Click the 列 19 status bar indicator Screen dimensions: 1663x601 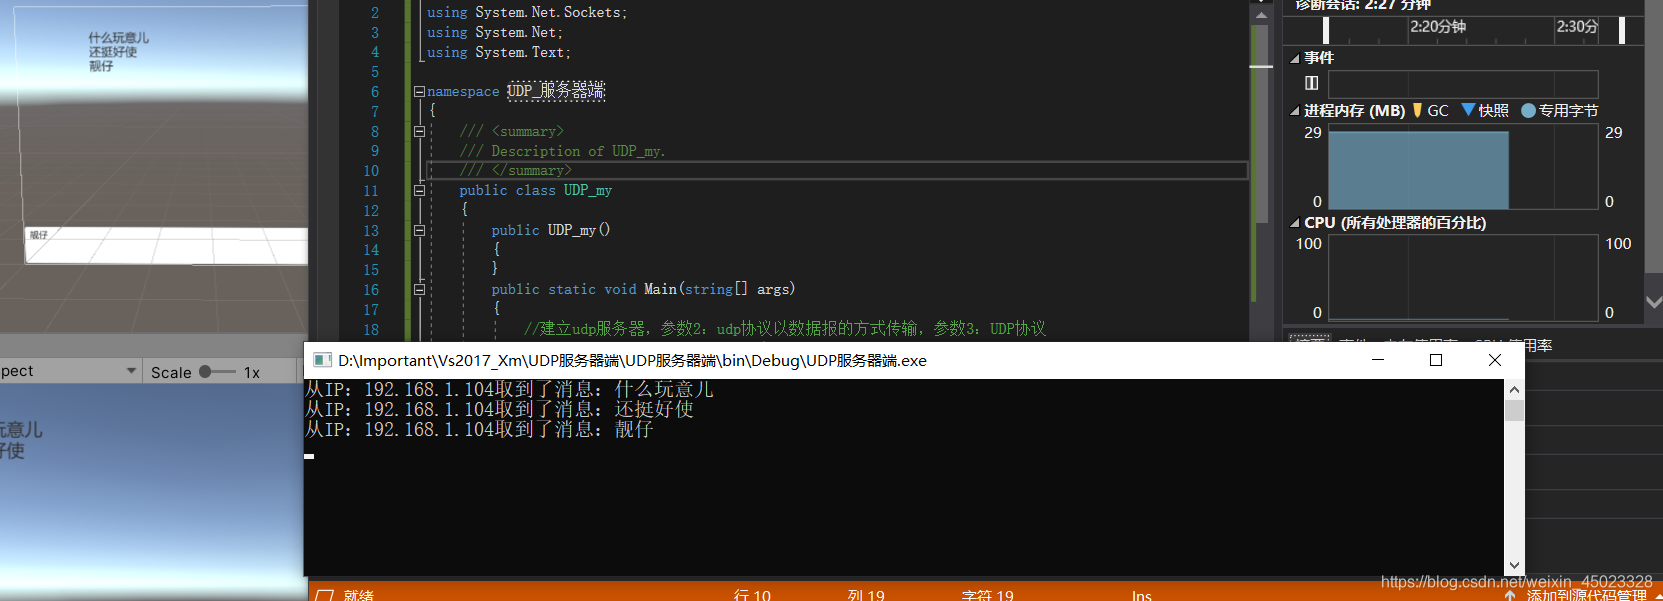(866, 595)
